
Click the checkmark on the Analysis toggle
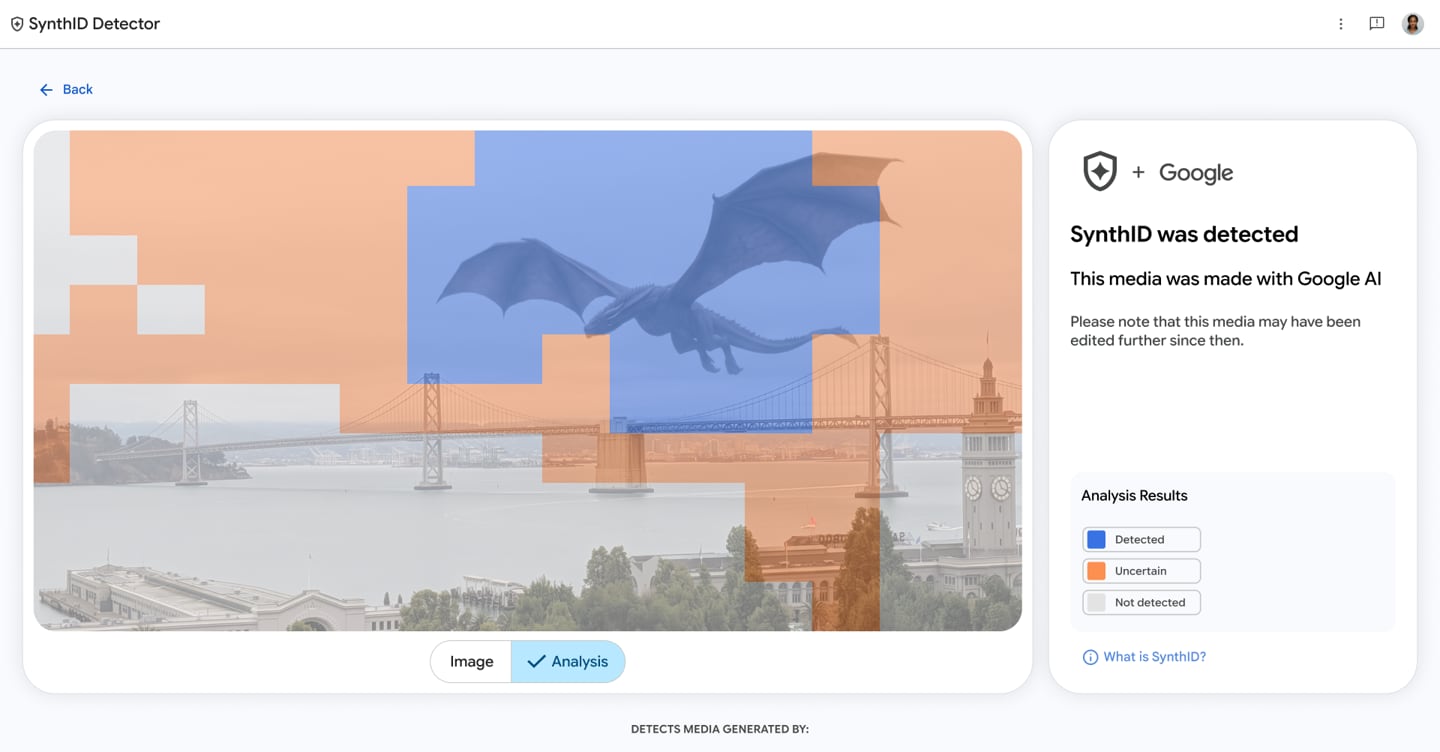536,661
